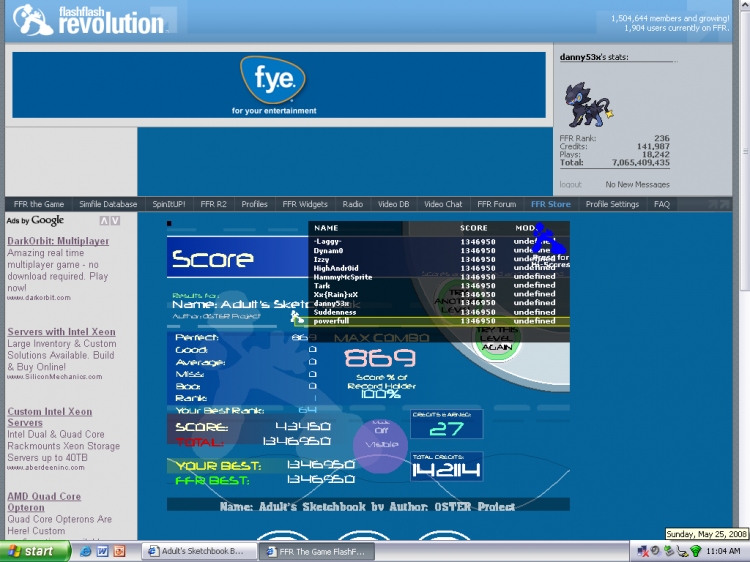Open FFR R2 from the navigation bar
The width and height of the screenshot is (750, 562).
click(x=213, y=204)
